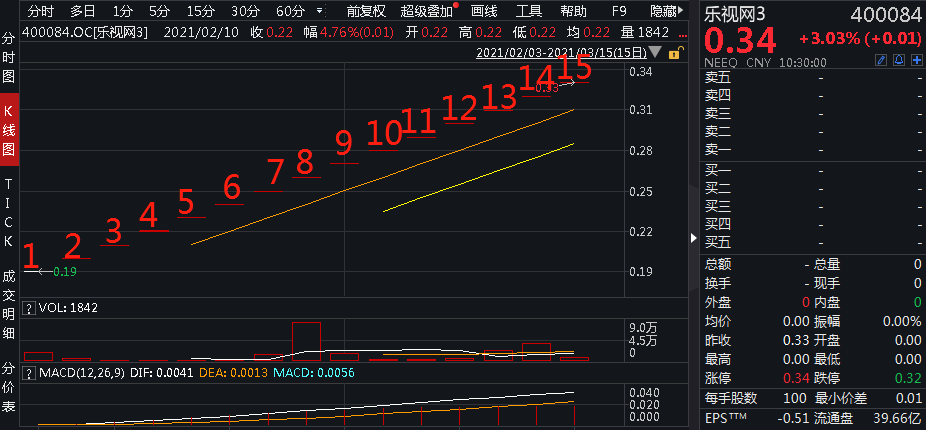The width and height of the screenshot is (926, 430).
Task: Open the 工具 menu
Action: [529, 11]
